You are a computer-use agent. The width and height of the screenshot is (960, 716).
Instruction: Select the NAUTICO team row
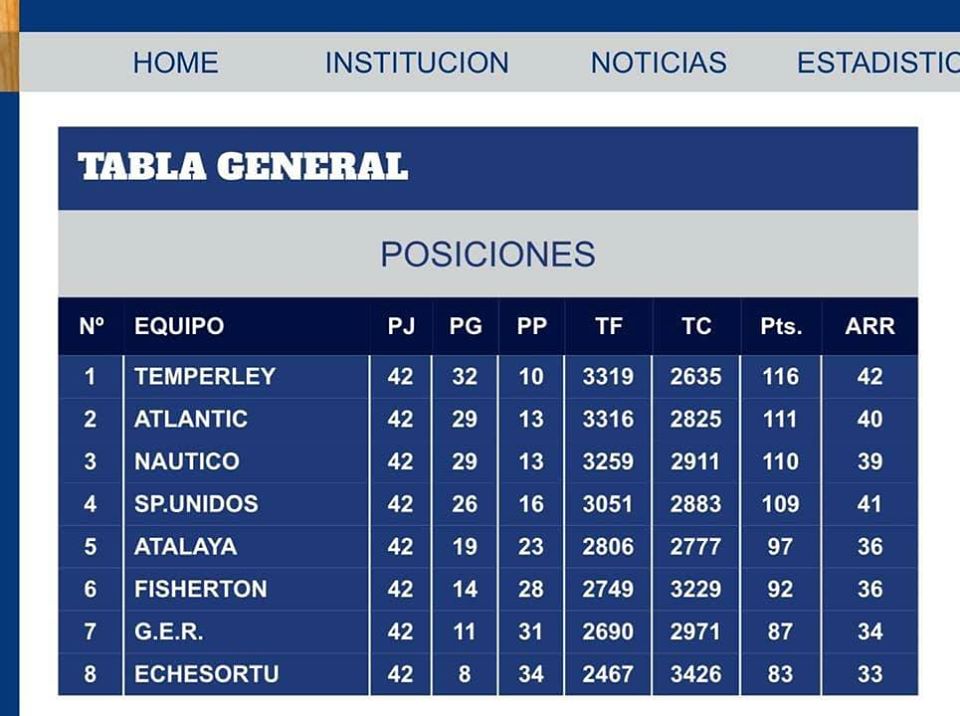point(187,462)
